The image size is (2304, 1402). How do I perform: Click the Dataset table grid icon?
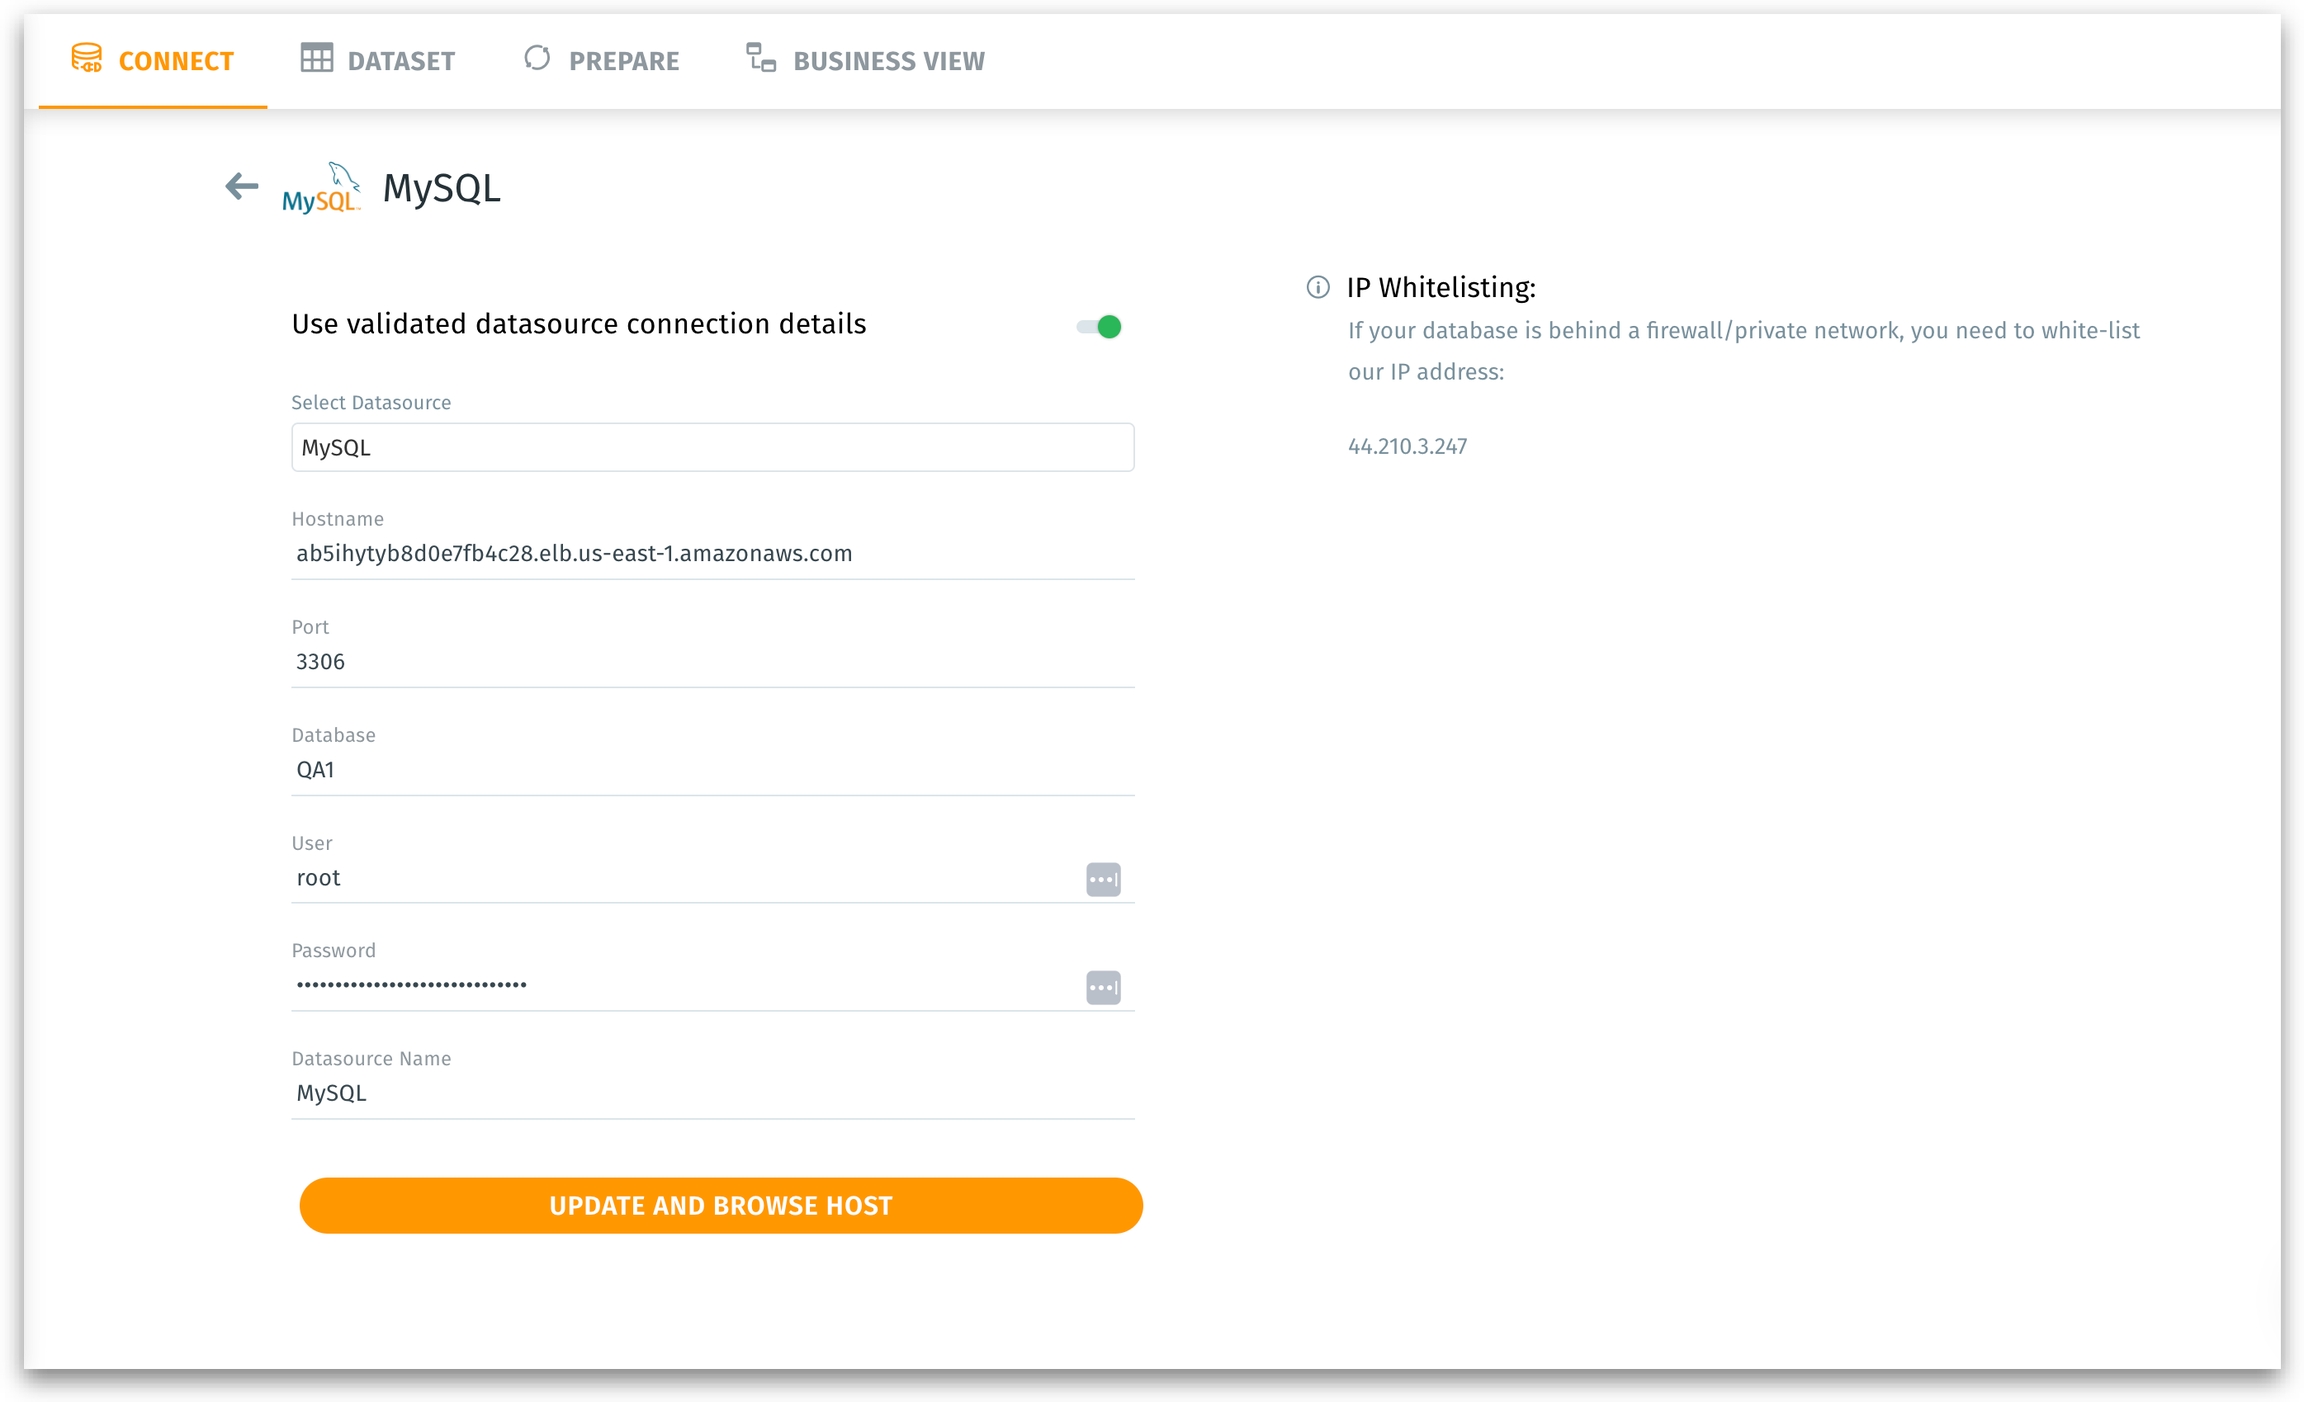click(316, 59)
